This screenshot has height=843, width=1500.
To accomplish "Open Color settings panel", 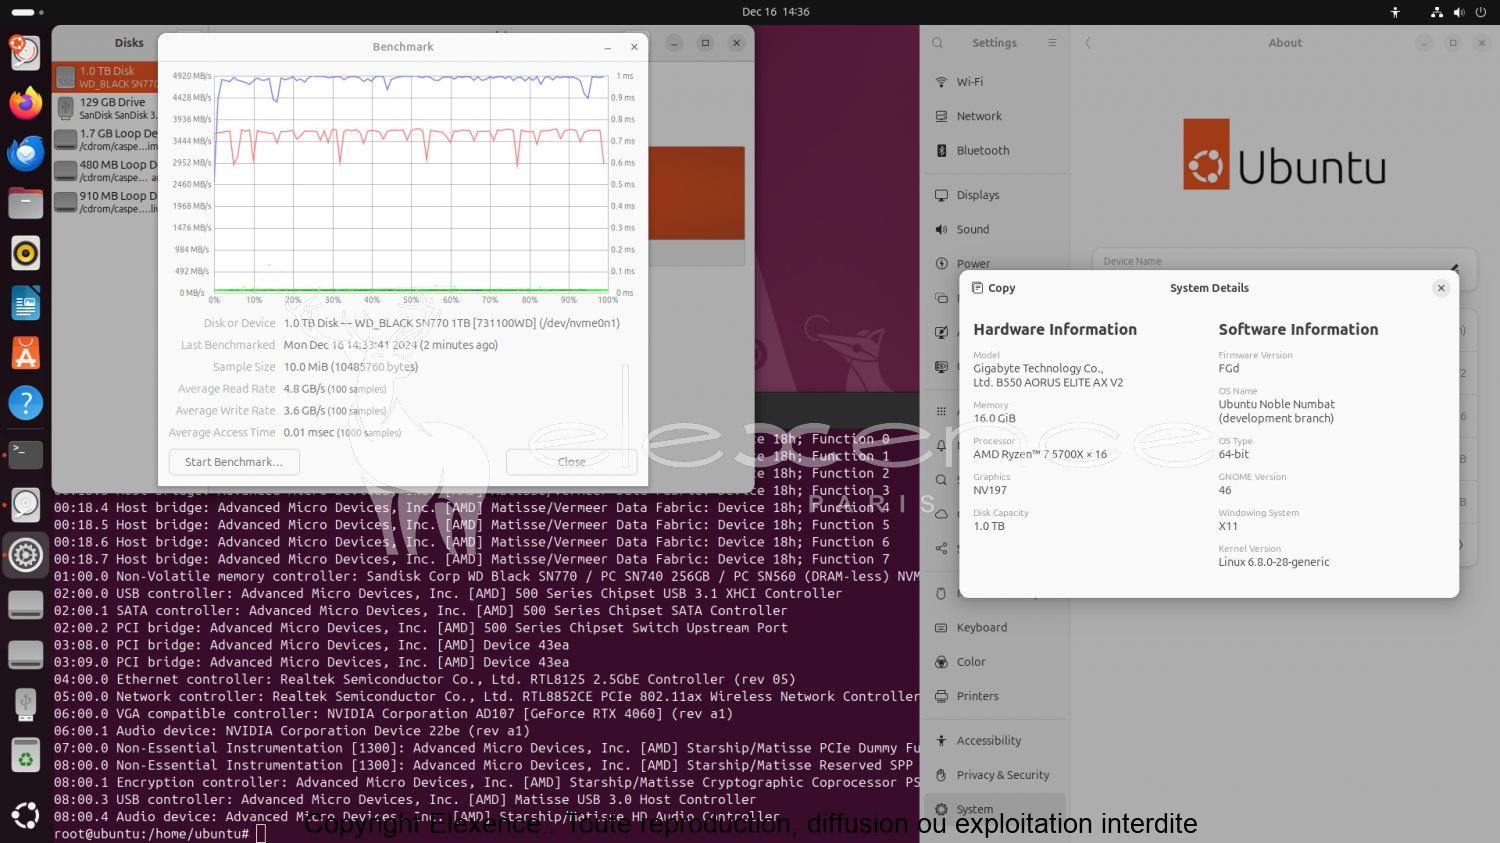I will click(994, 662).
